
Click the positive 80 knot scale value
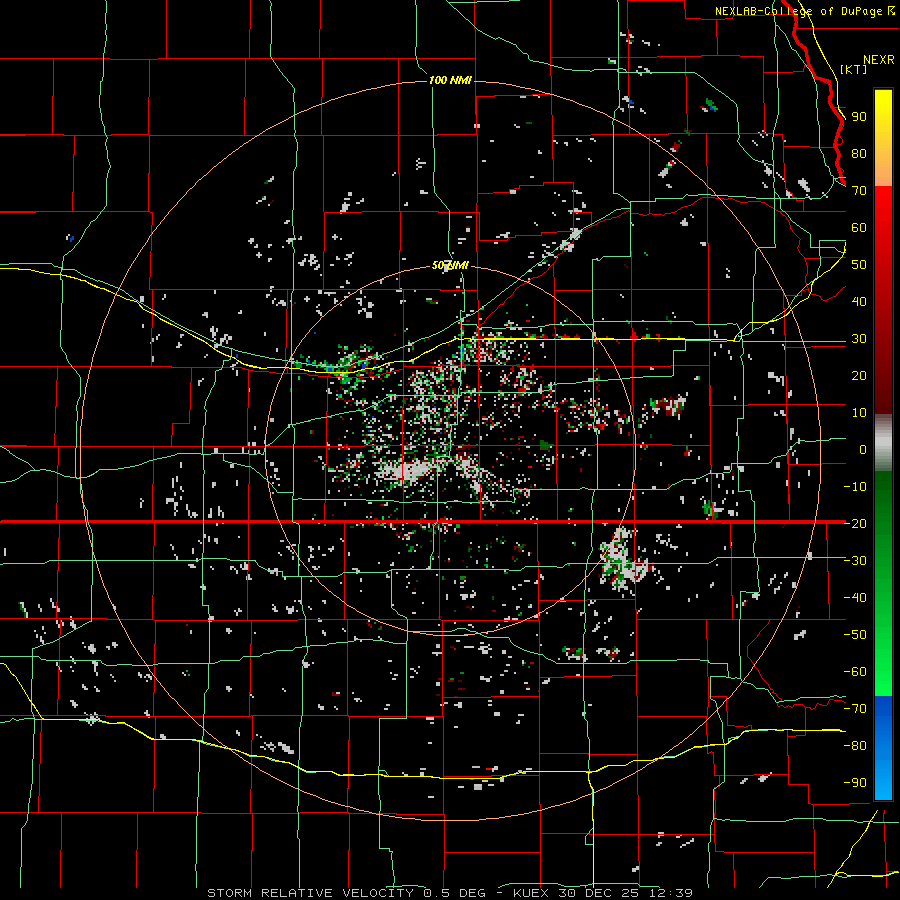(859, 154)
